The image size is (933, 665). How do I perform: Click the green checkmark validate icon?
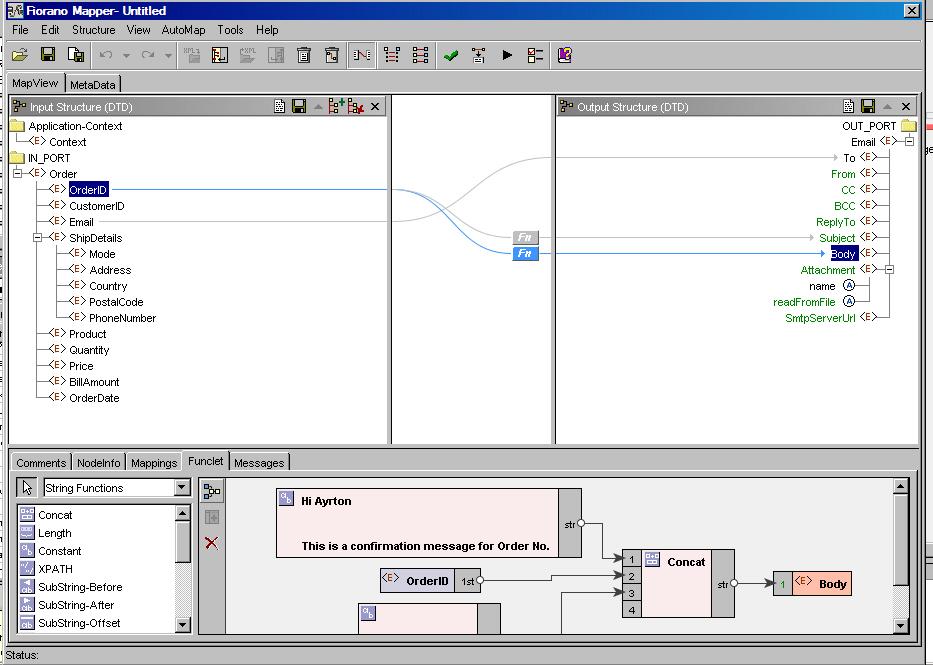[450, 56]
